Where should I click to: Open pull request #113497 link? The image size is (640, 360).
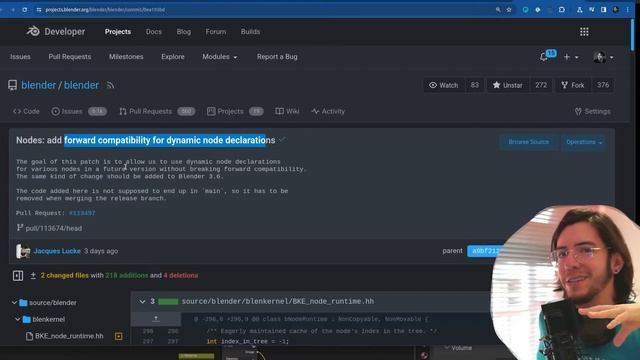pos(82,213)
